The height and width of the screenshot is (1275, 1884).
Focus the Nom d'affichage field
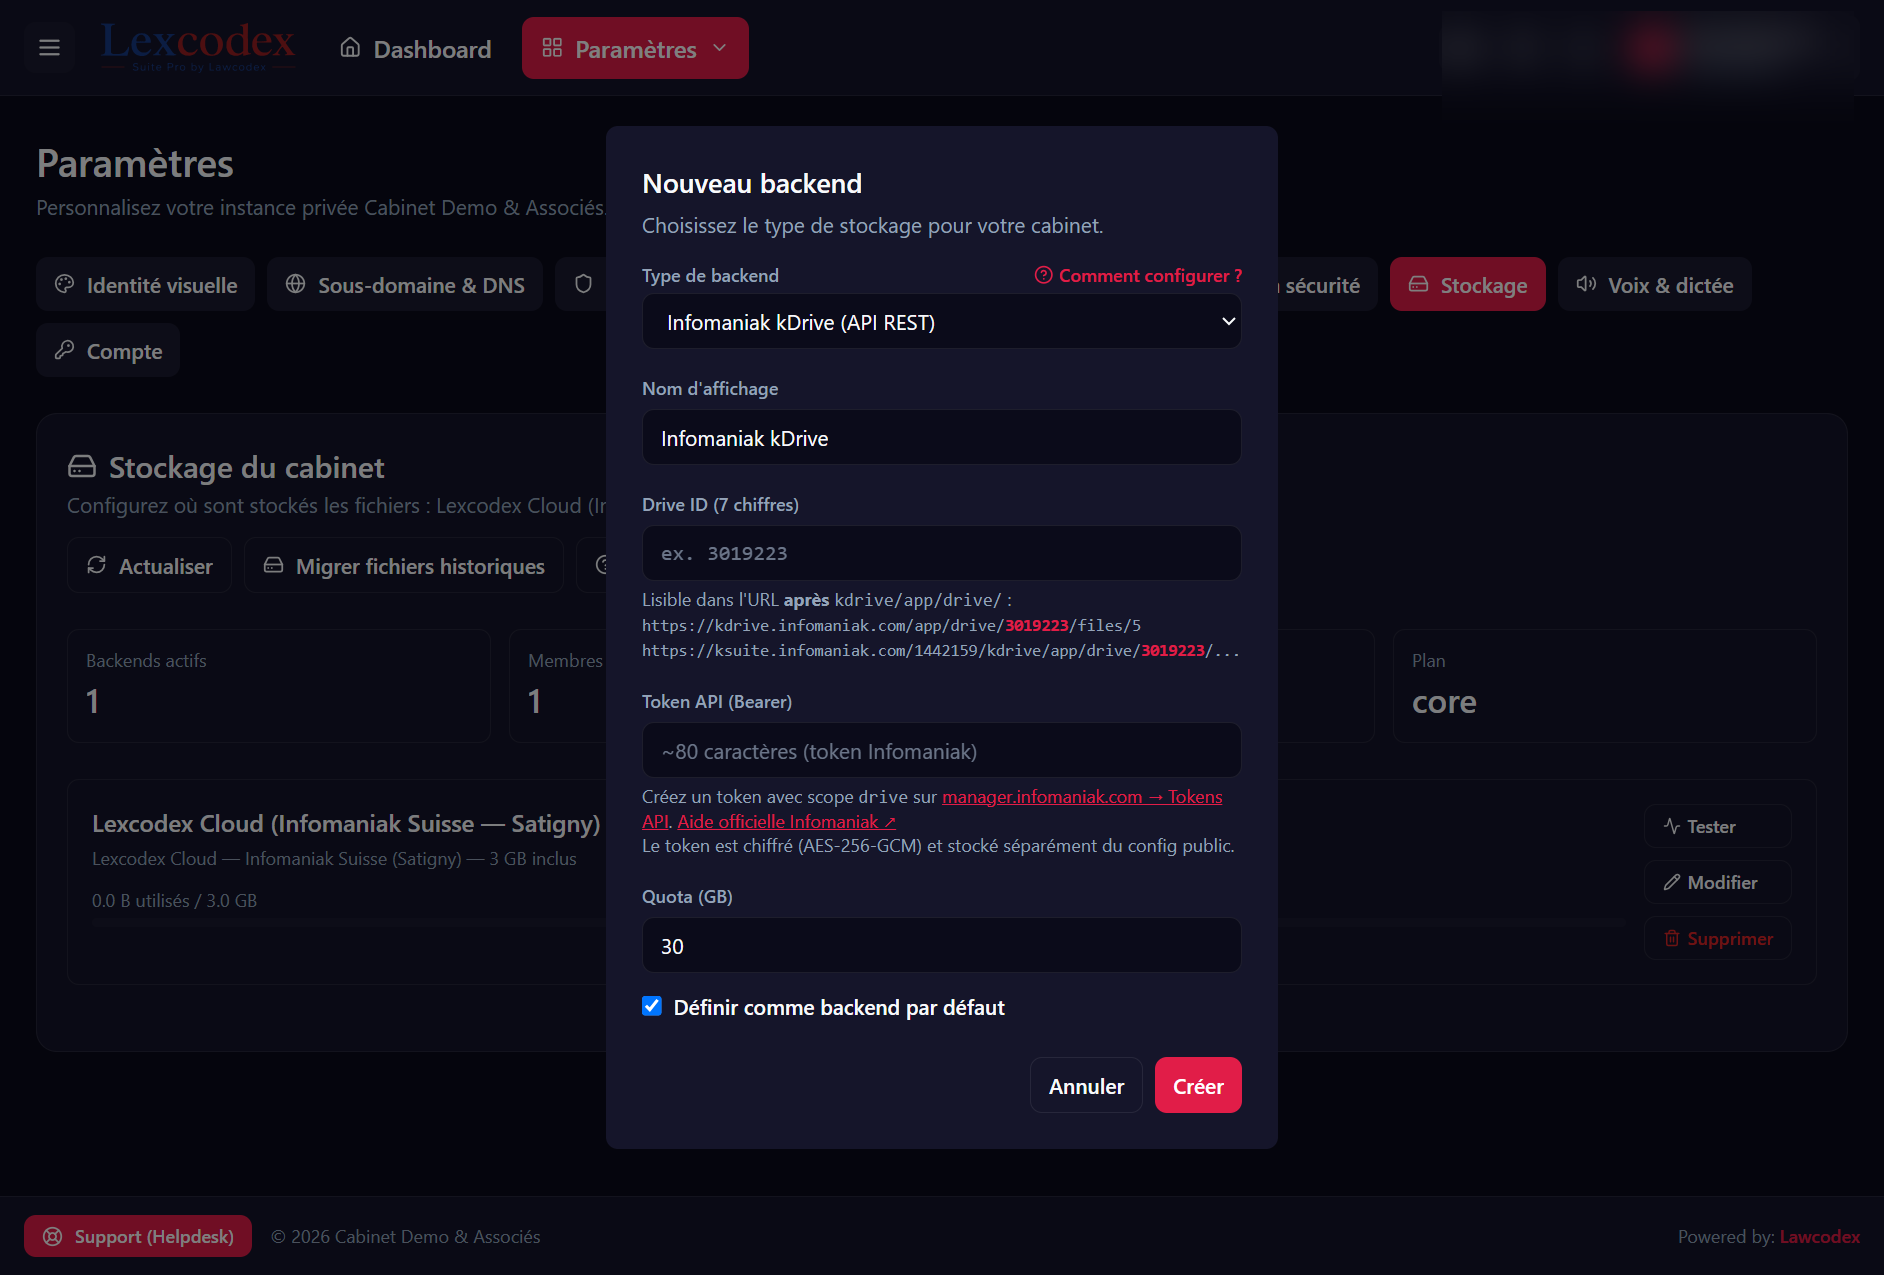point(942,438)
